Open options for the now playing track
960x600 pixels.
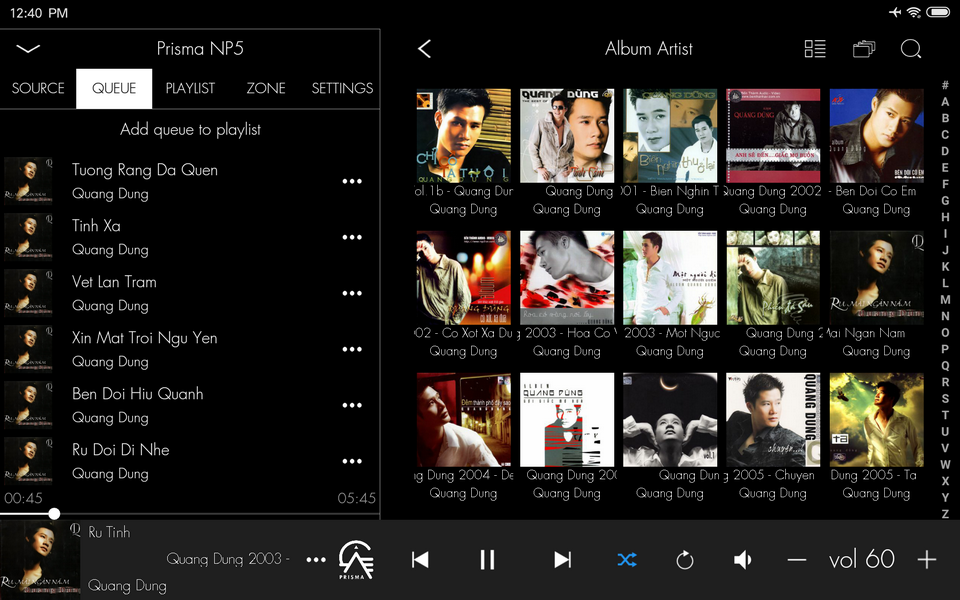[316, 560]
